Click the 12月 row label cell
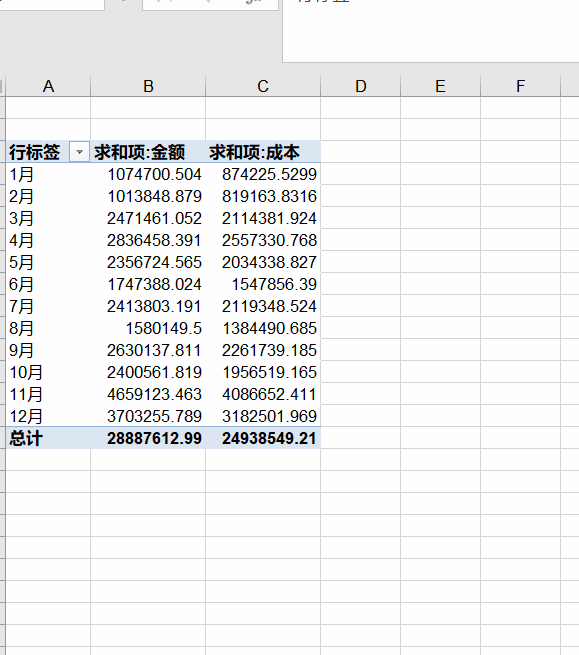This screenshot has width=579, height=655. pyautogui.click(x=48, y=416)
